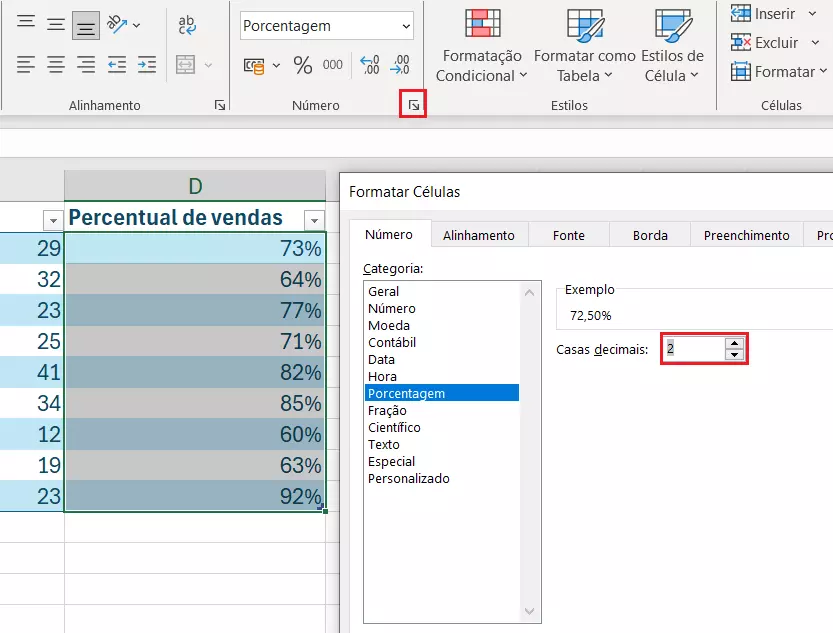
Task: Click the Excluir cells button
Action: click(x=766, y=43)
